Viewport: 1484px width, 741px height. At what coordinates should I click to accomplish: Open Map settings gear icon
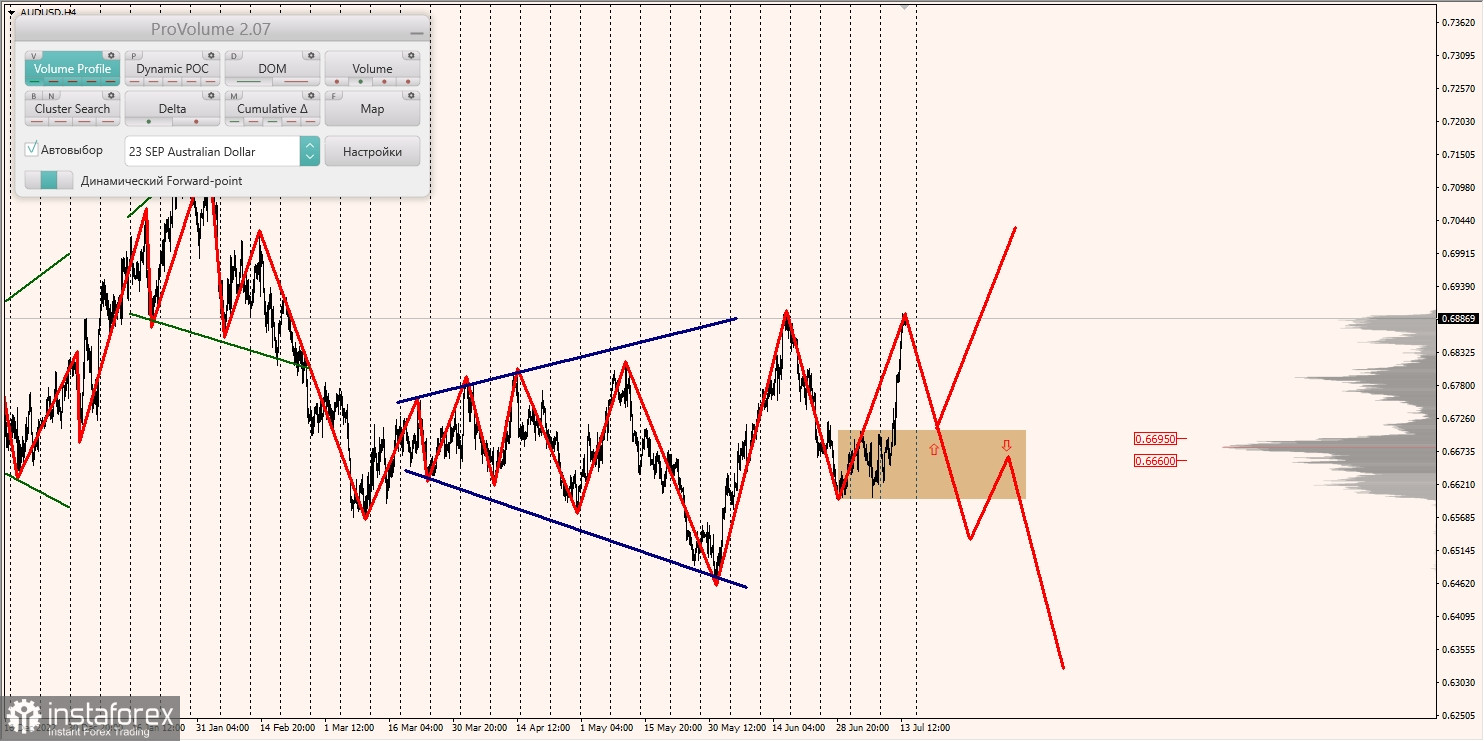pos(411,96)
